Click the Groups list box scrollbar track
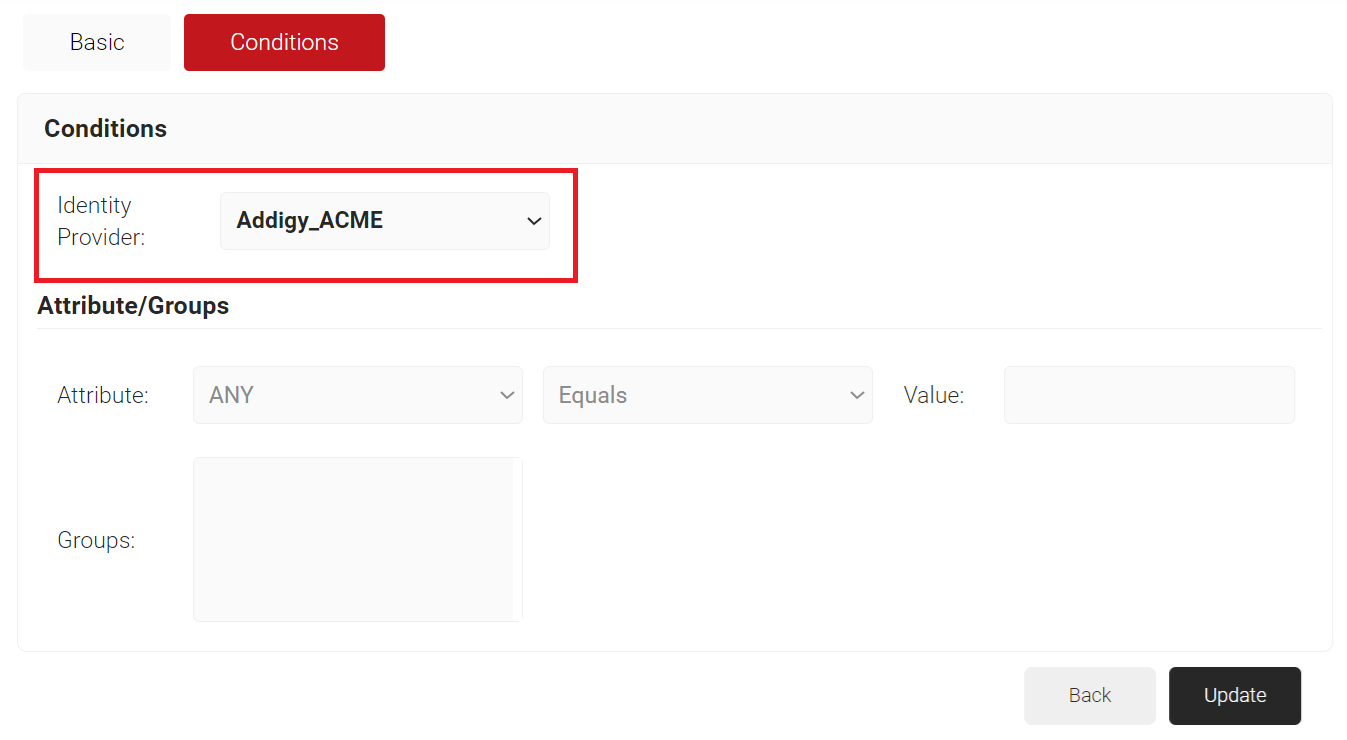The width and height of the screenshot is (1347, 740). tap(517, 539)
